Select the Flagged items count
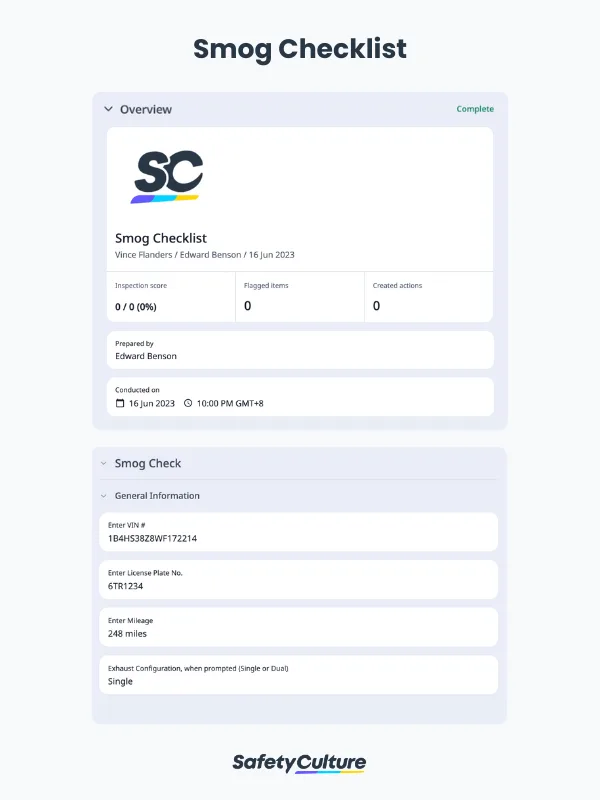 [248, 306]
